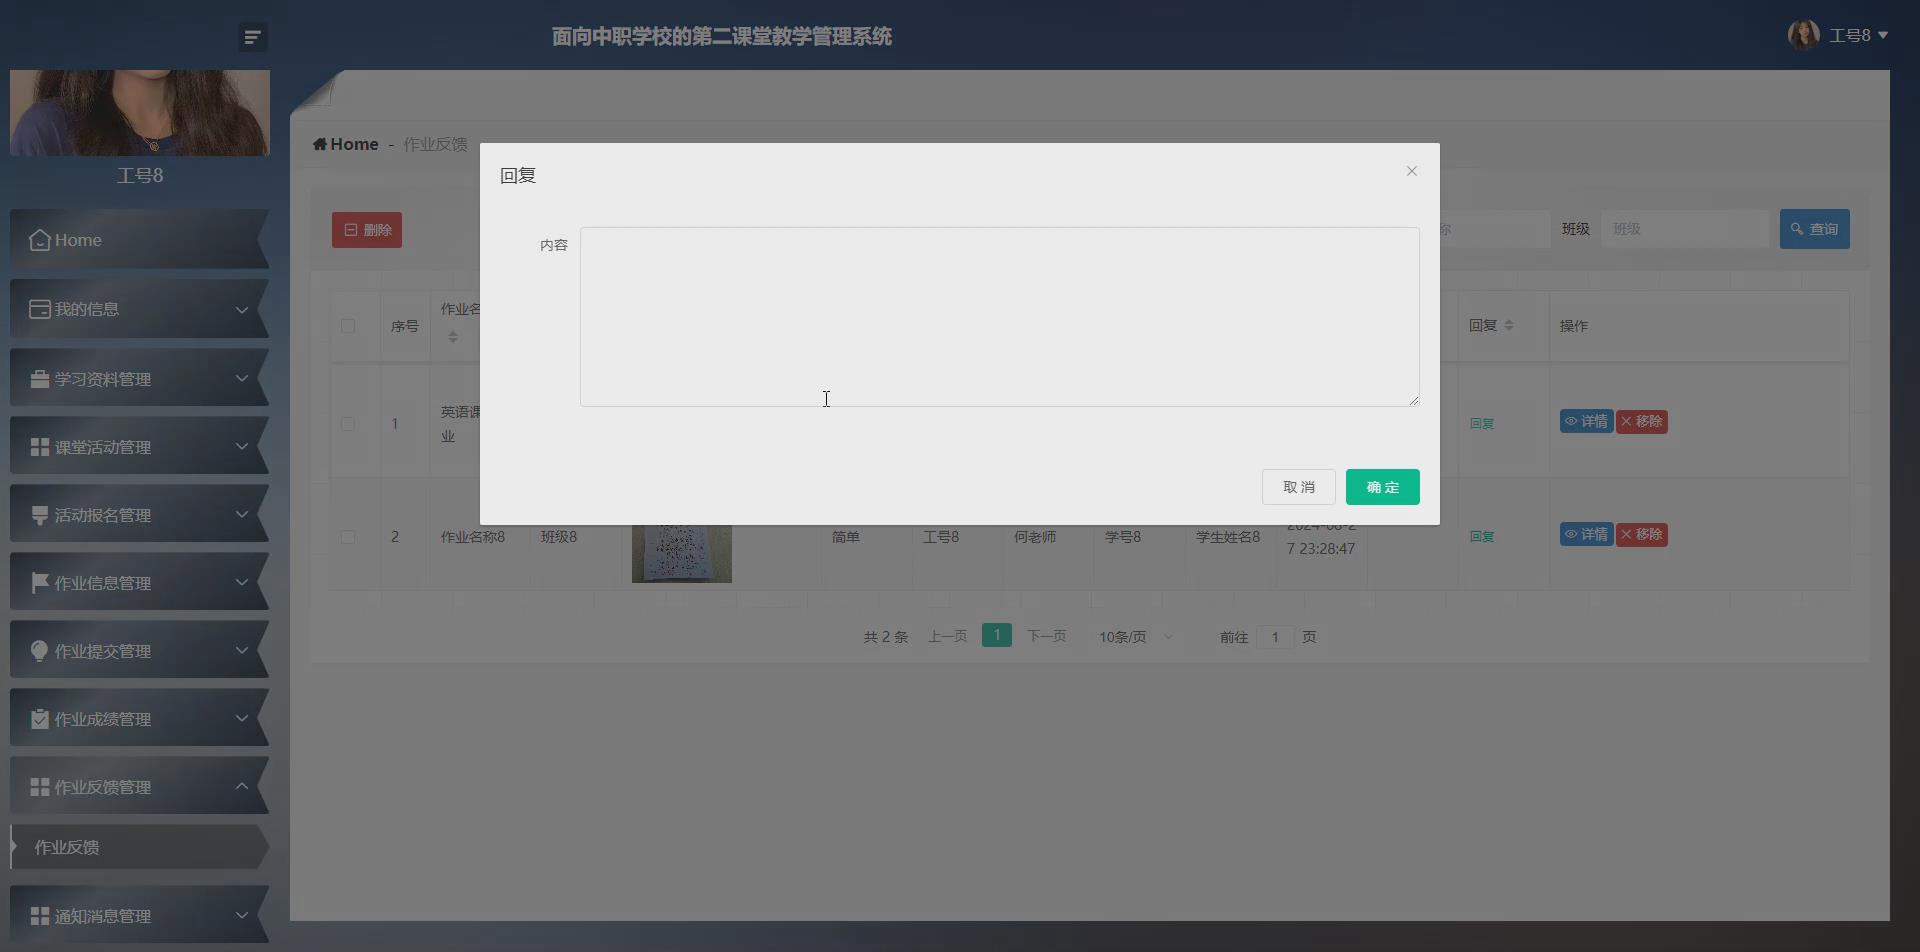The height and width of the screenshot is (952, 1920).
Task: Click the 通知消息管理 grid icon
Action: (38, 914)
